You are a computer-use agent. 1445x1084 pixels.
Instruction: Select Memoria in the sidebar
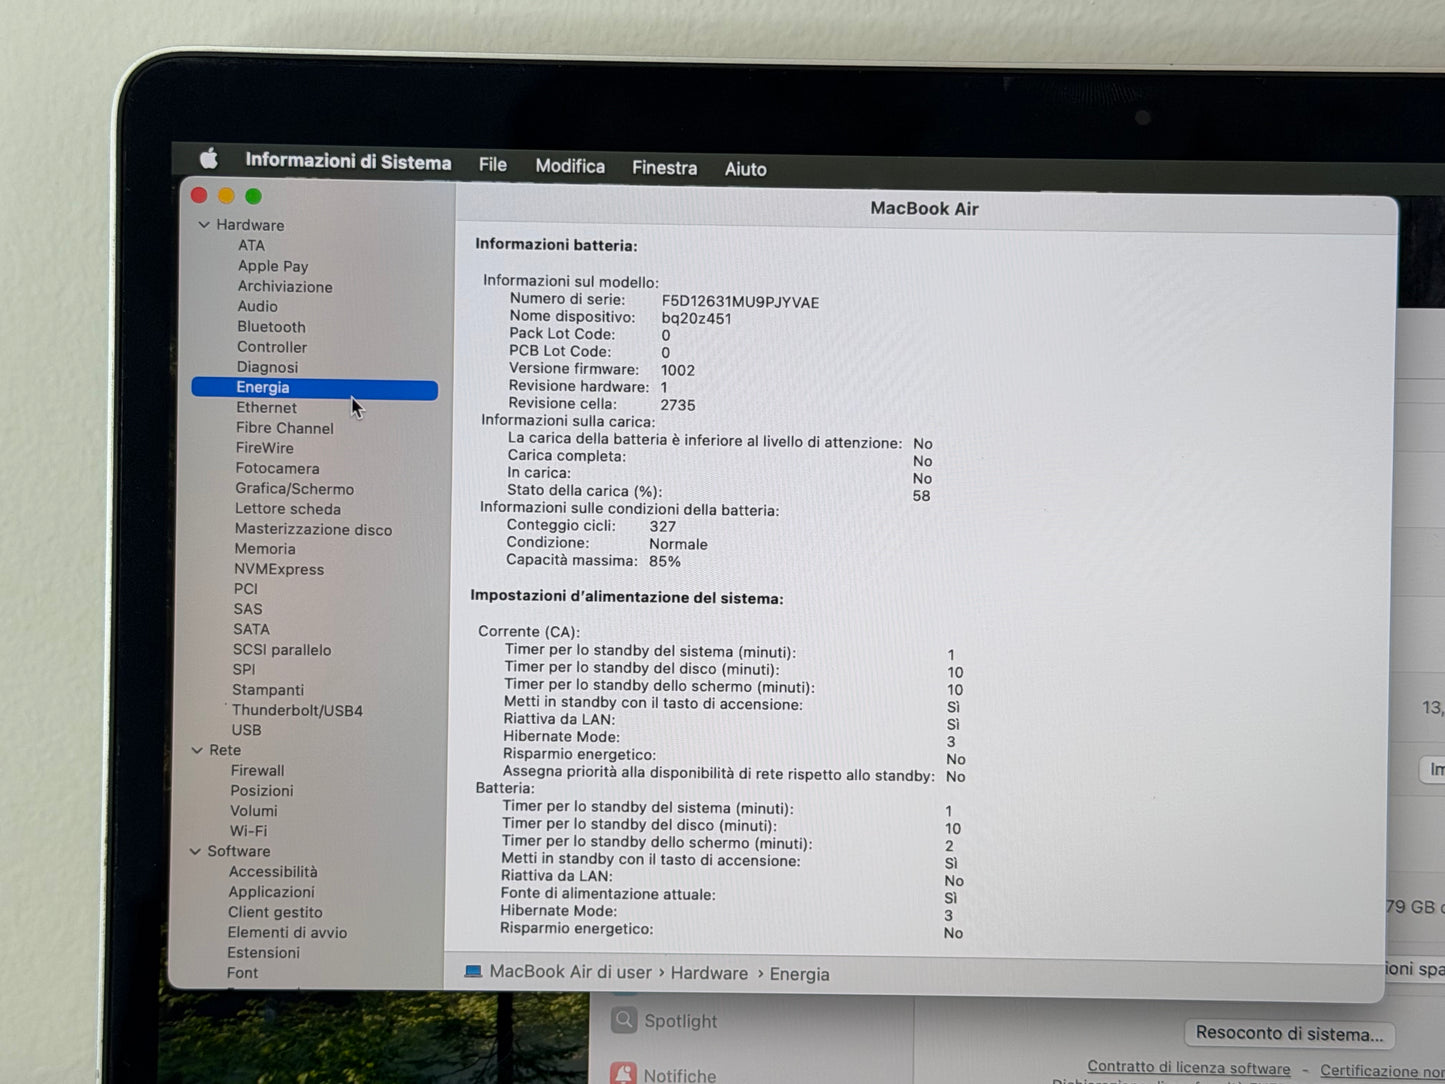[x=264, y=549]
